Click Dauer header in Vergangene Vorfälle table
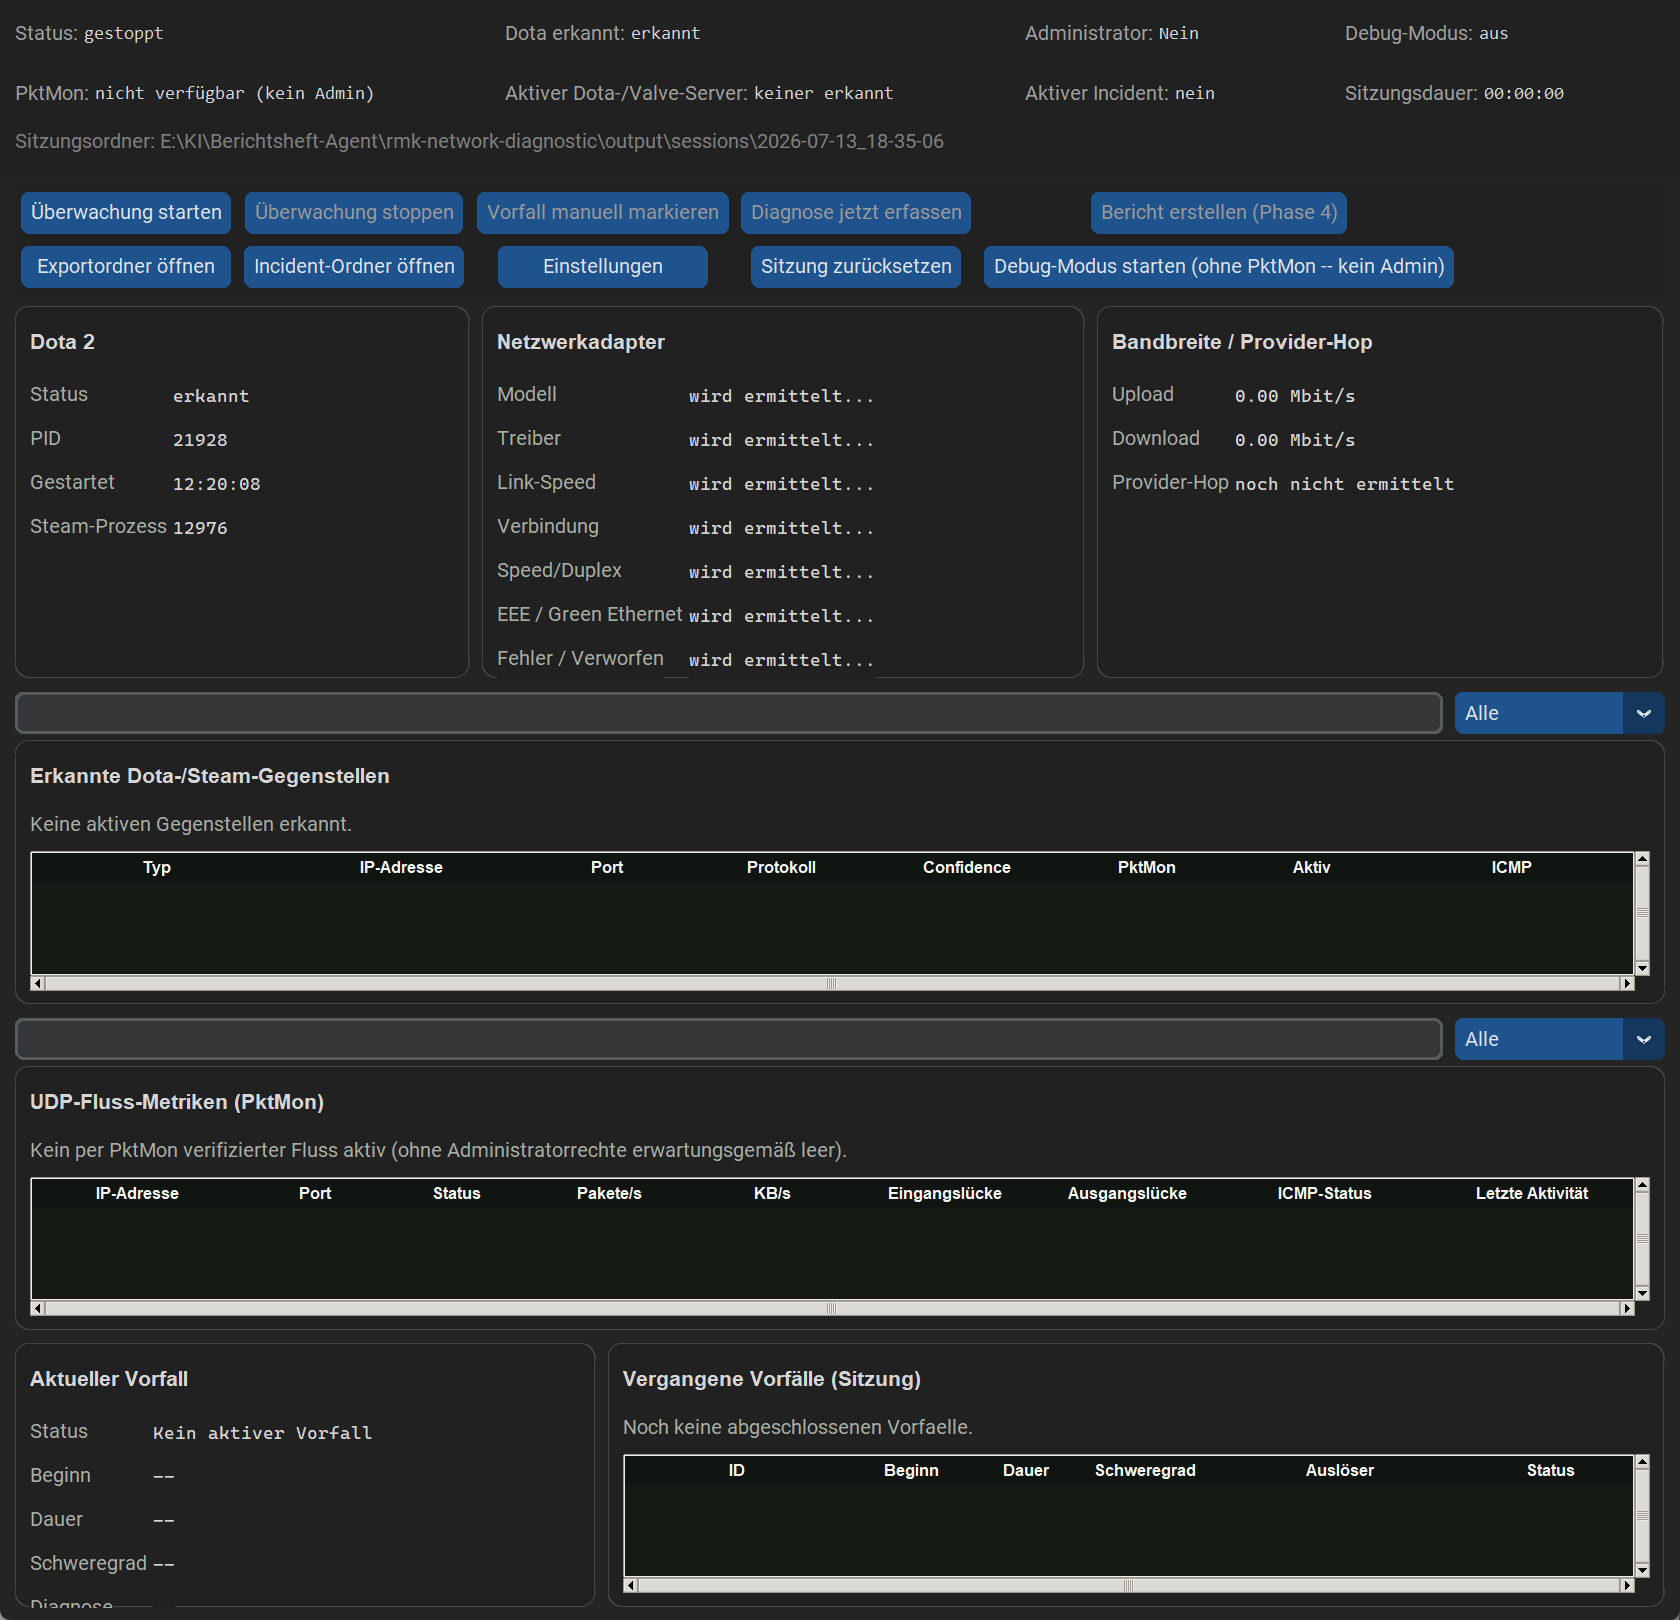 coord(1026,1470)
